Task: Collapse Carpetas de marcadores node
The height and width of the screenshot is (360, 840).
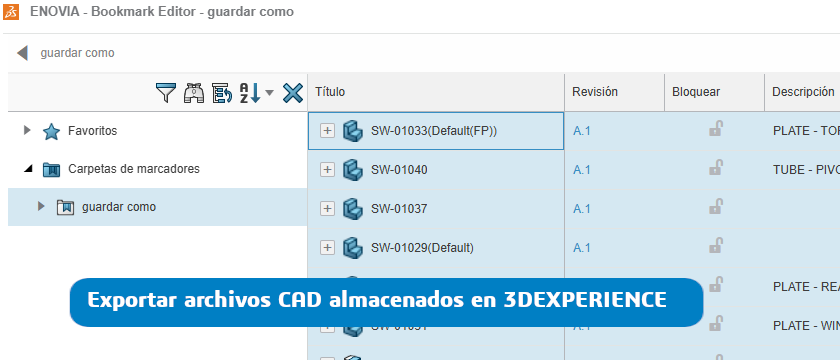Action: tap(28, 169)
